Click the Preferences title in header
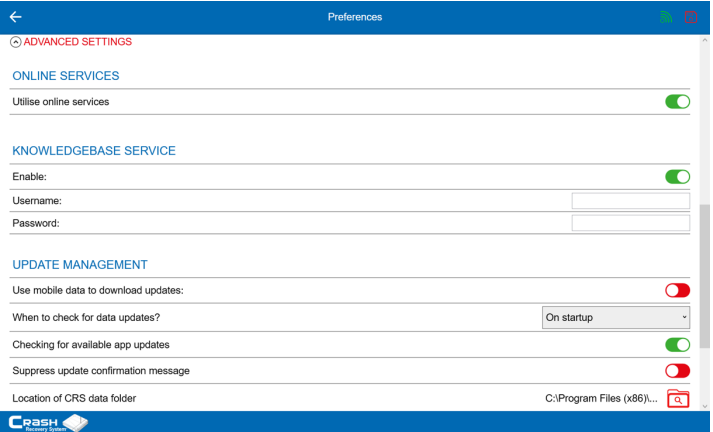This screenshot has width=713, height=432. pos(355,17)
